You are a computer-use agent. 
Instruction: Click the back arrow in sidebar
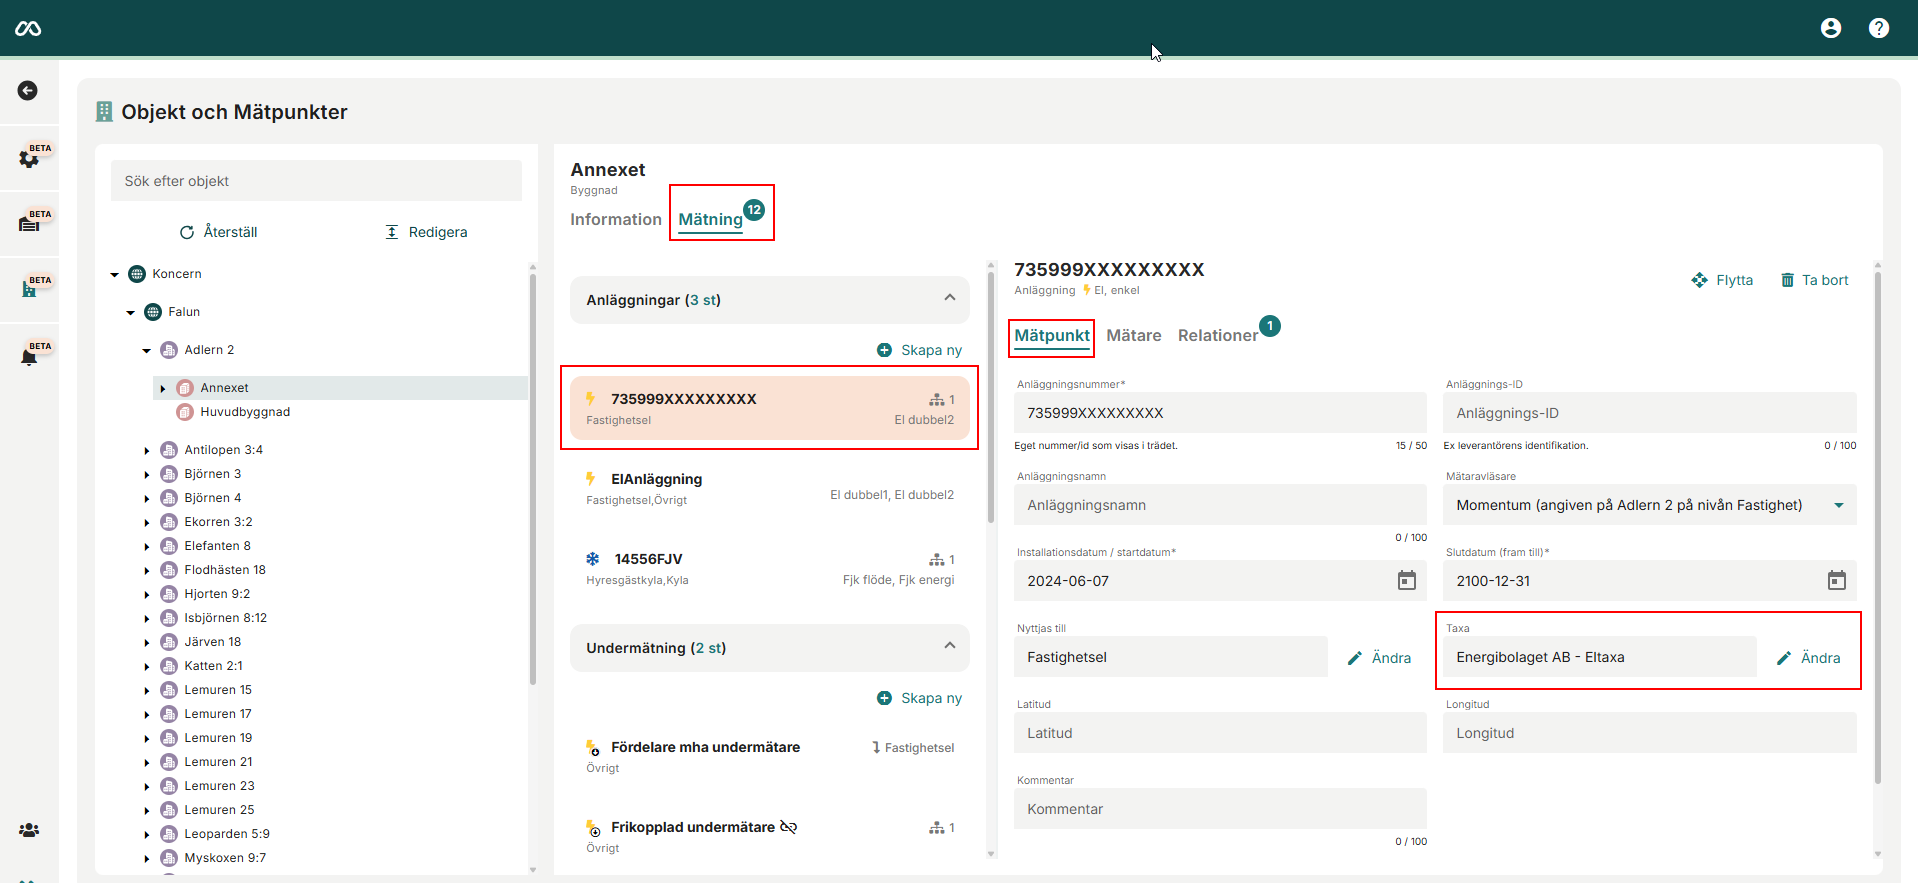(x=28, y=91)
